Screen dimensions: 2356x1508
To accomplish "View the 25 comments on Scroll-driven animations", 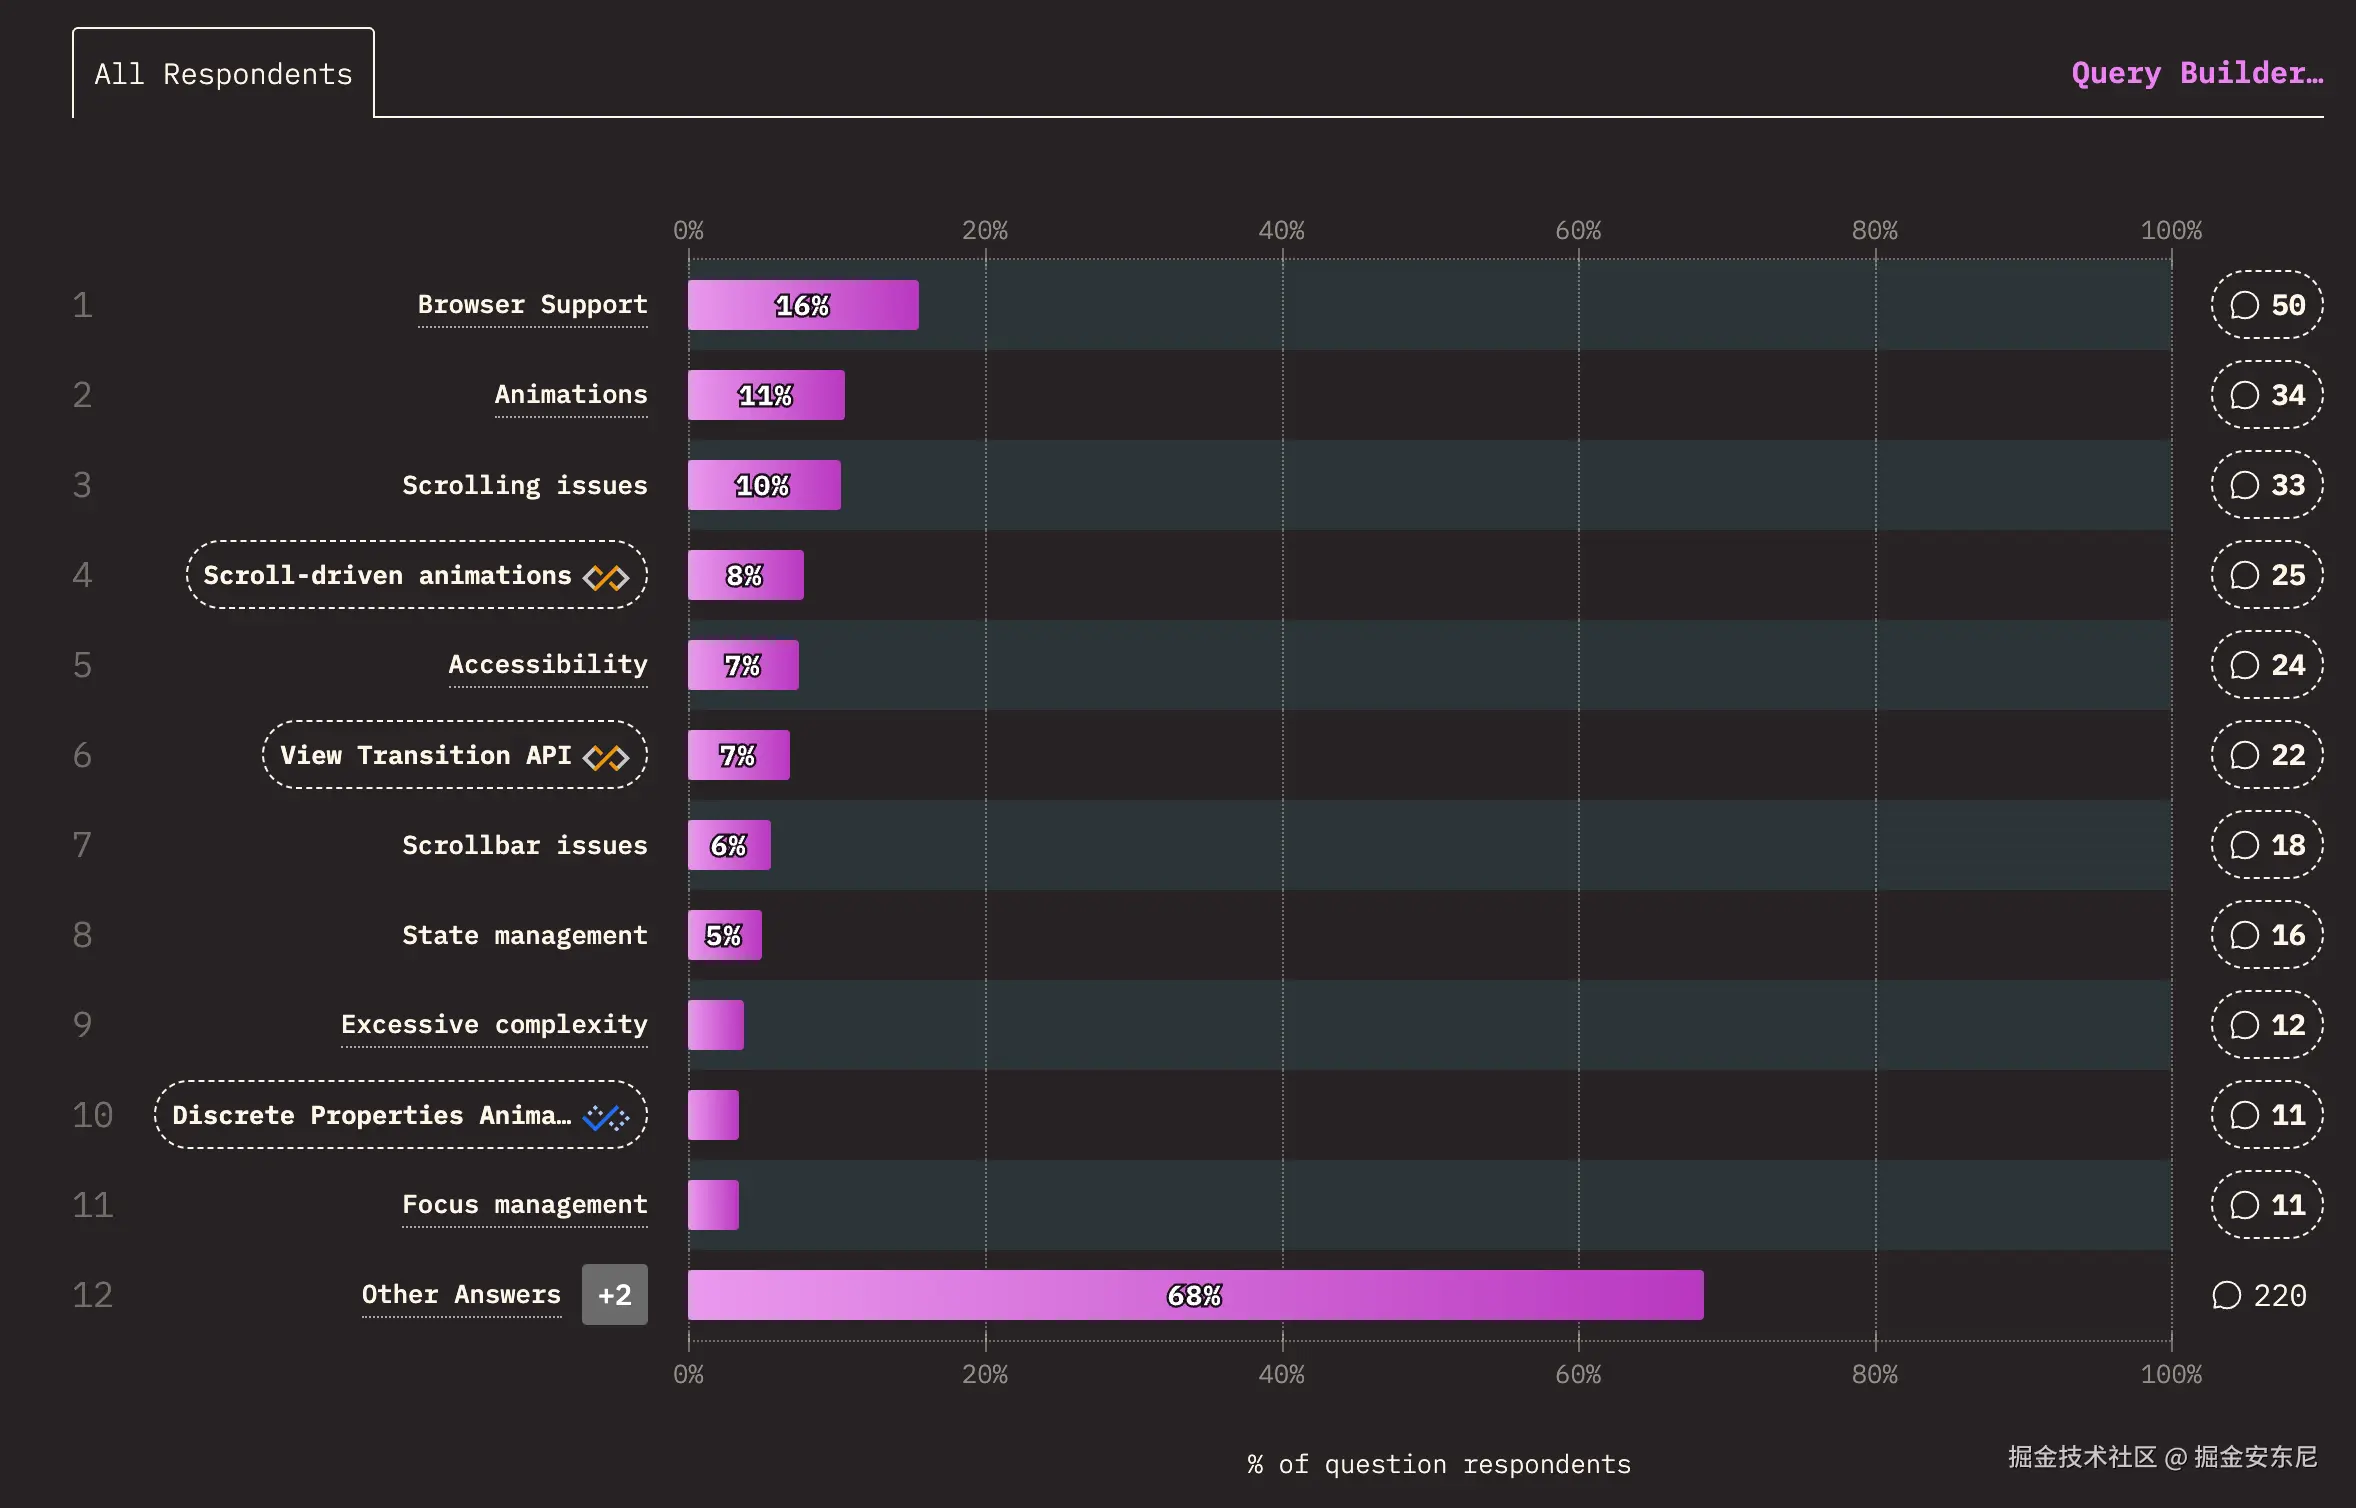I will (2266, 575).
